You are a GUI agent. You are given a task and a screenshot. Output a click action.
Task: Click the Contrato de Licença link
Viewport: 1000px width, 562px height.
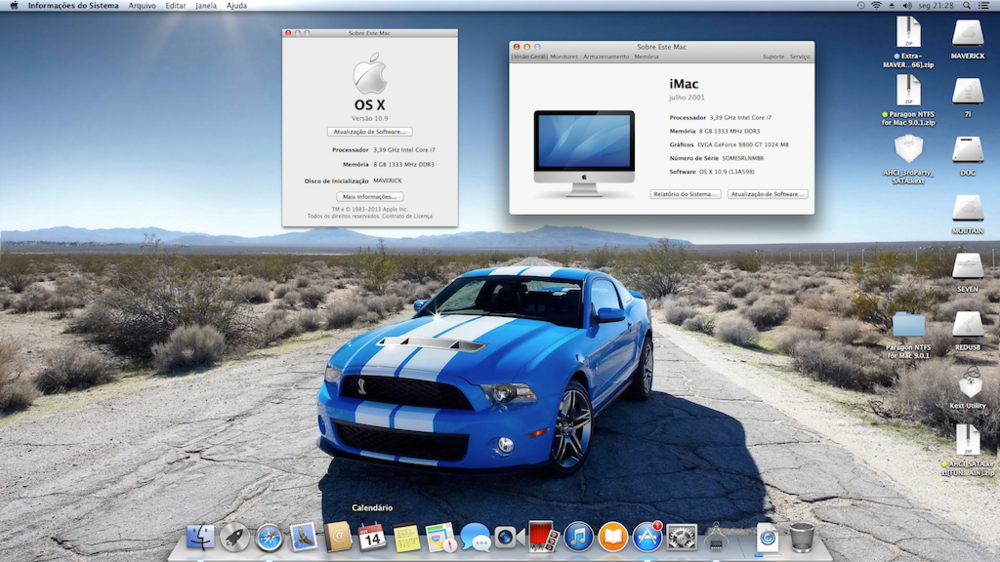pyautogui.click(x=410, y=216)
